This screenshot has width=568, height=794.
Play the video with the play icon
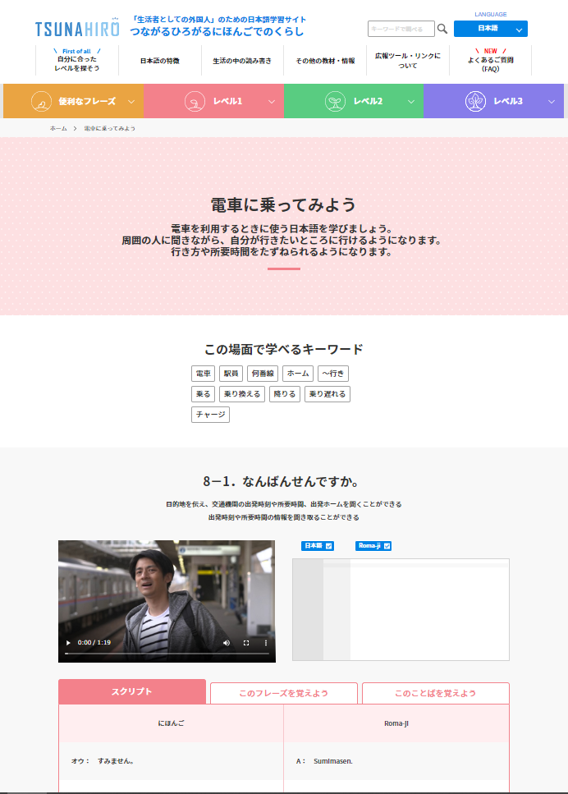tap(68, 643)
